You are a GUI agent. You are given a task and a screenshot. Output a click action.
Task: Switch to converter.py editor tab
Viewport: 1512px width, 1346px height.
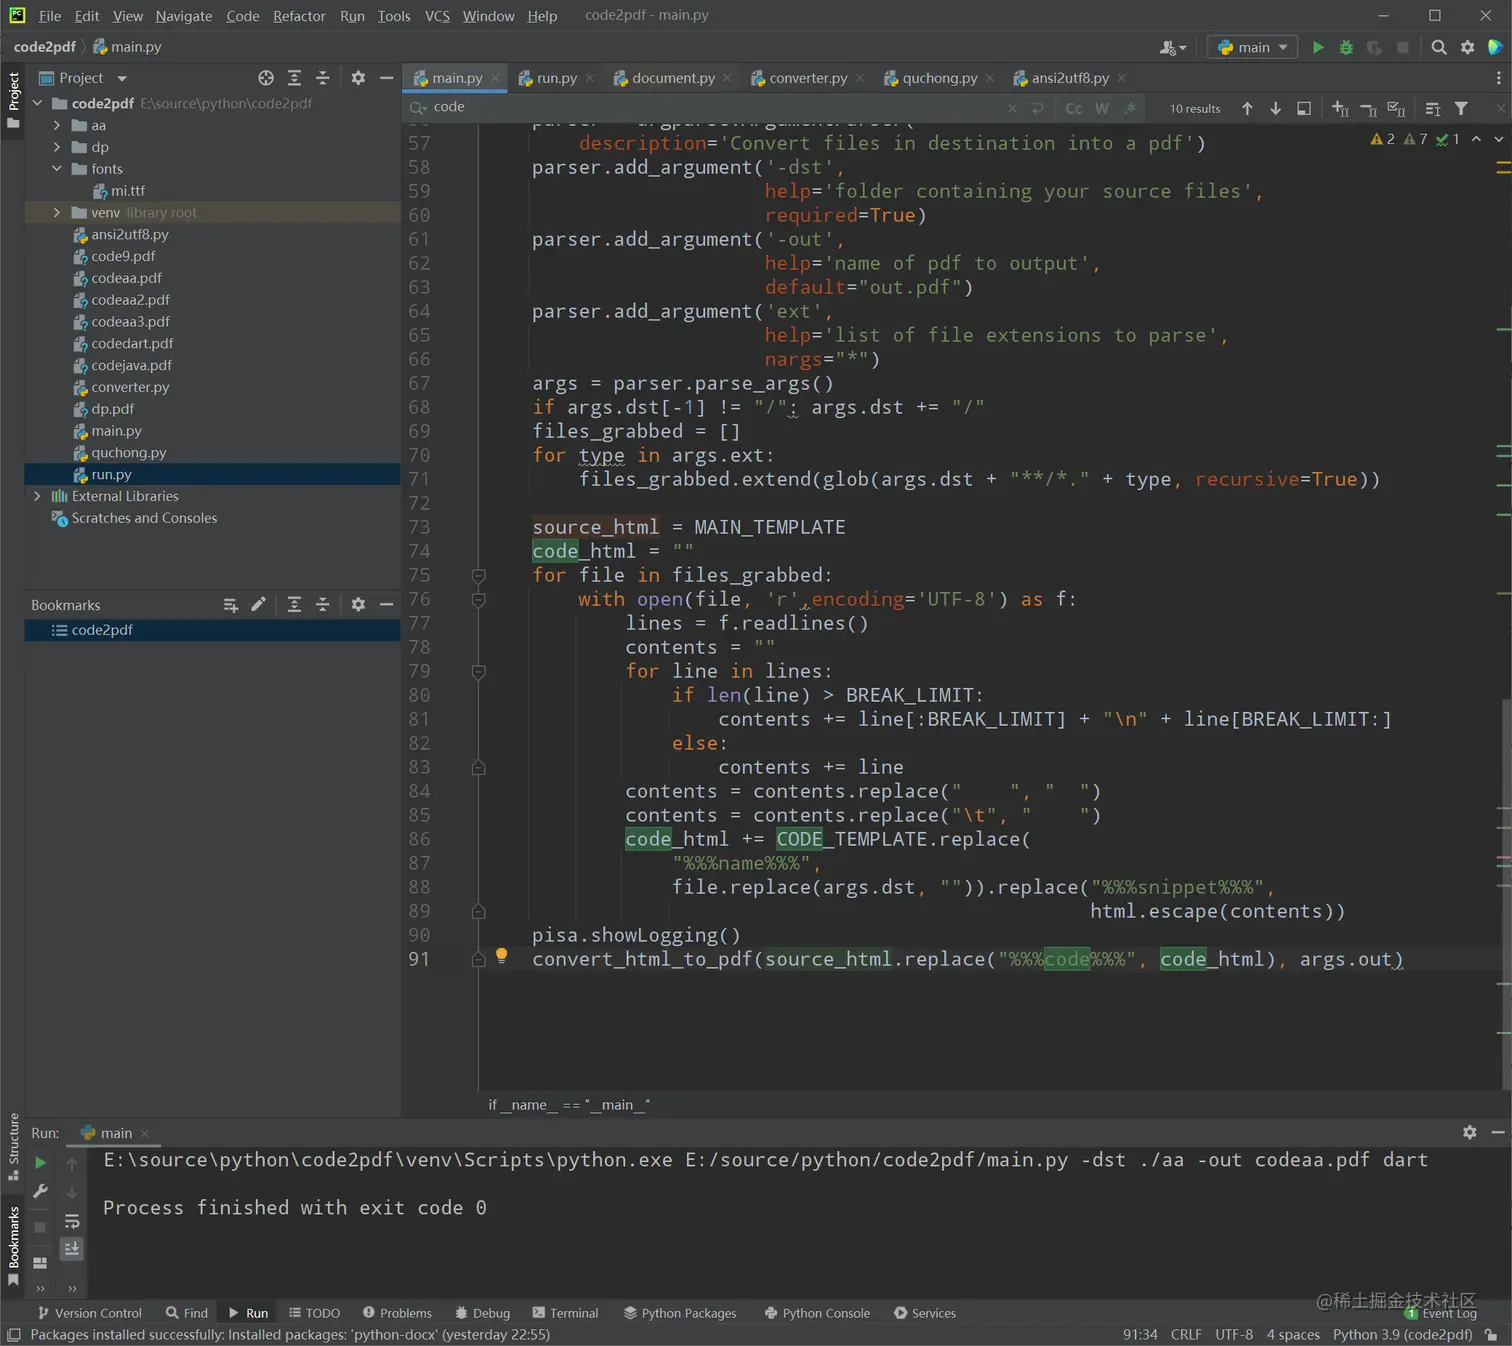(x=807, y=78)
